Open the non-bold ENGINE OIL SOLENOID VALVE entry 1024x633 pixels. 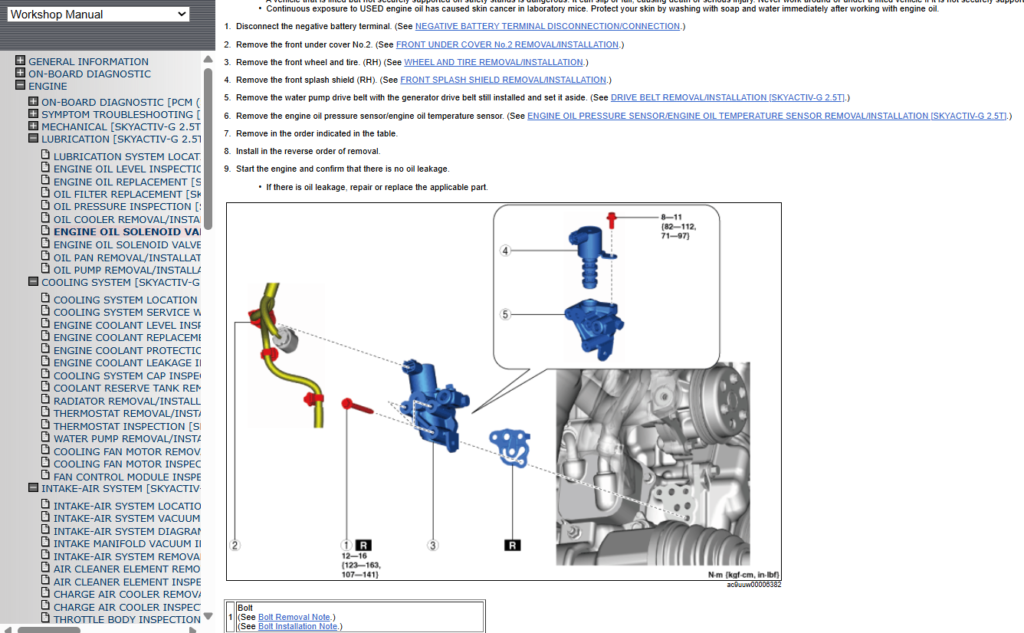127,245
